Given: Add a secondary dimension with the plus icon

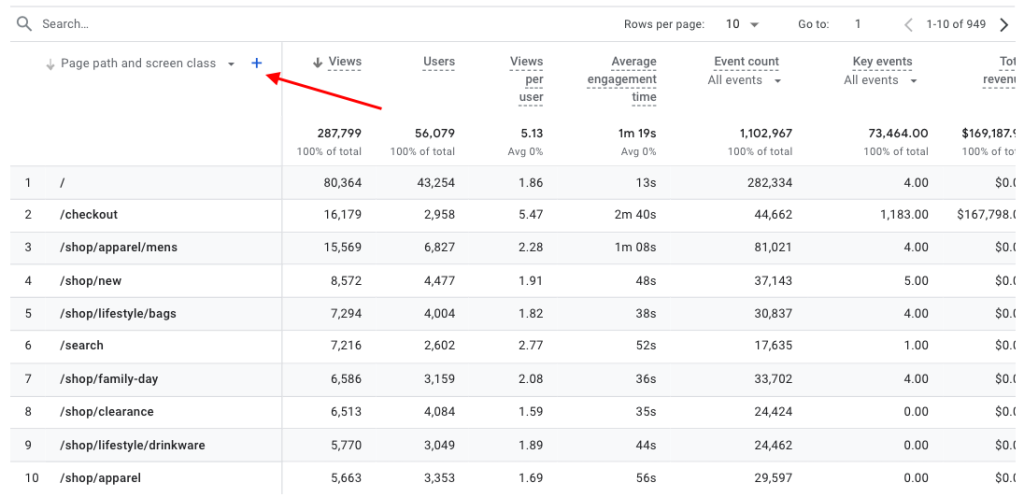Looking at the screenshot, I should point(257,63).
